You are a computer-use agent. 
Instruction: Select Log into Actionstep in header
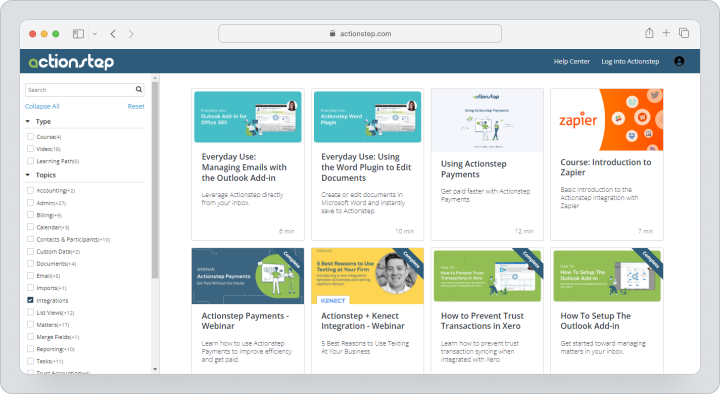(630, 61)
